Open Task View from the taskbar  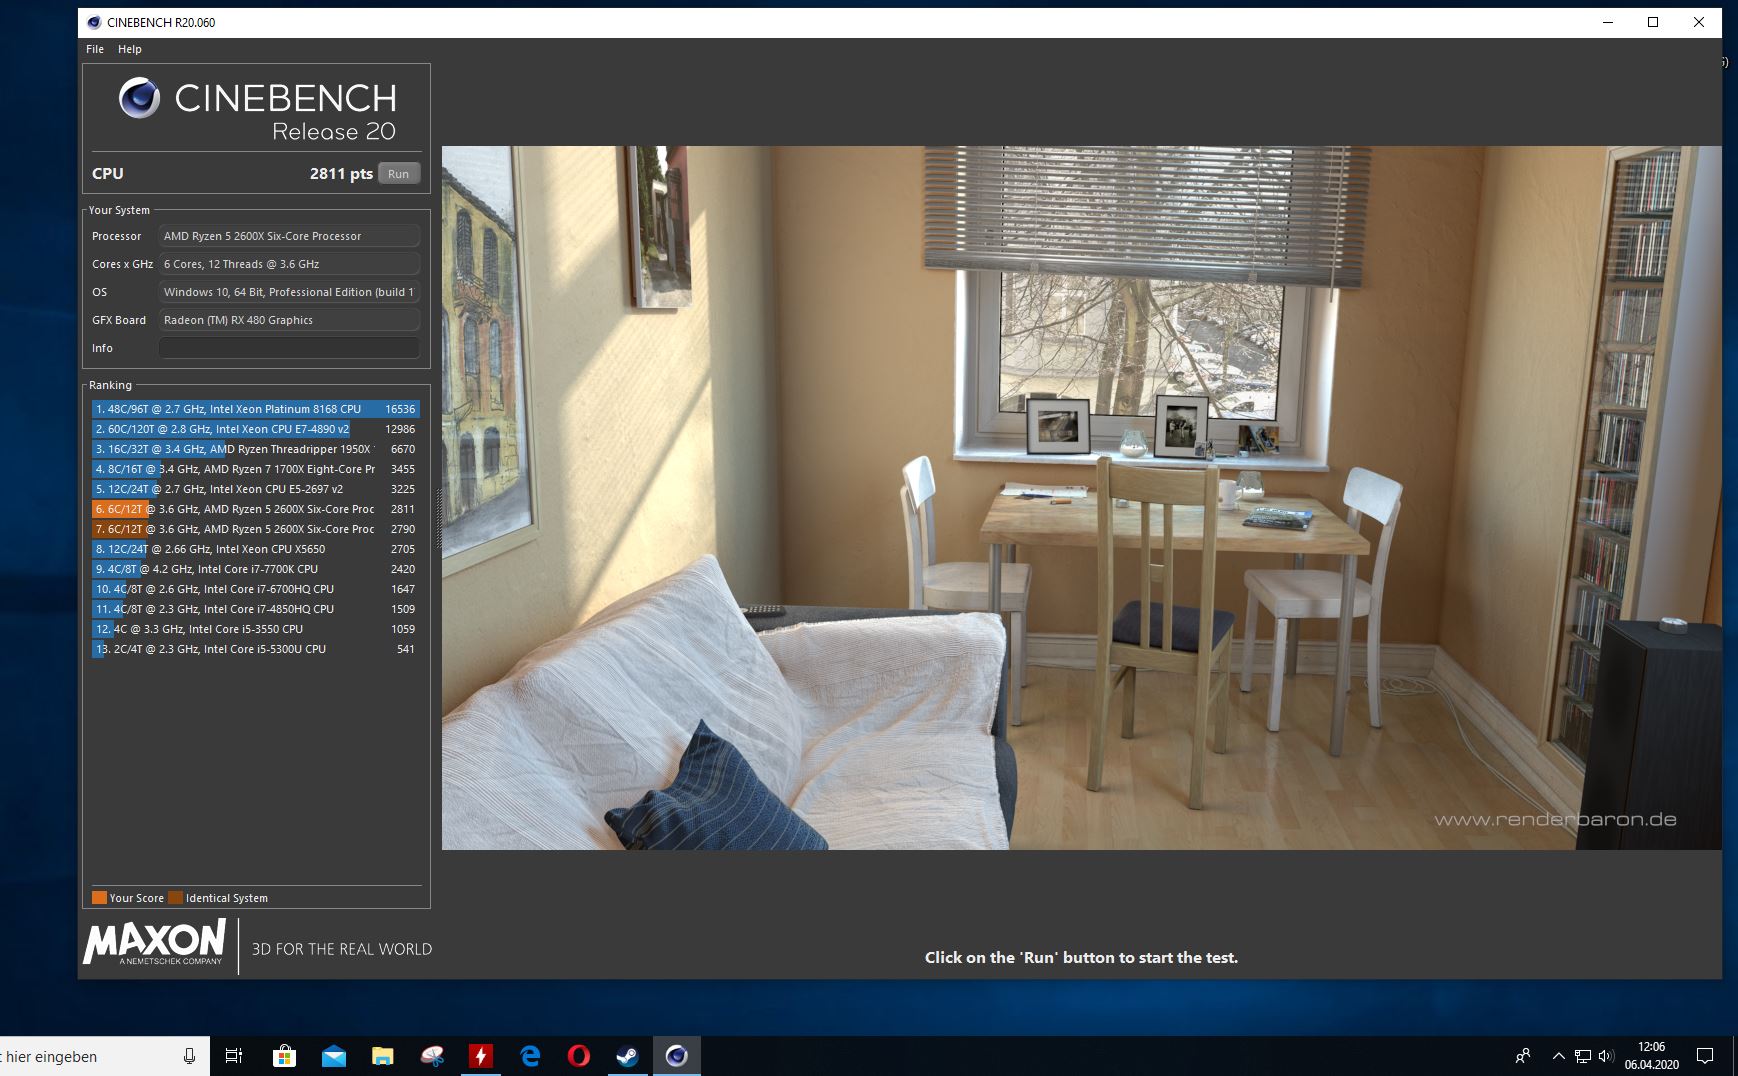[234, 1056]
